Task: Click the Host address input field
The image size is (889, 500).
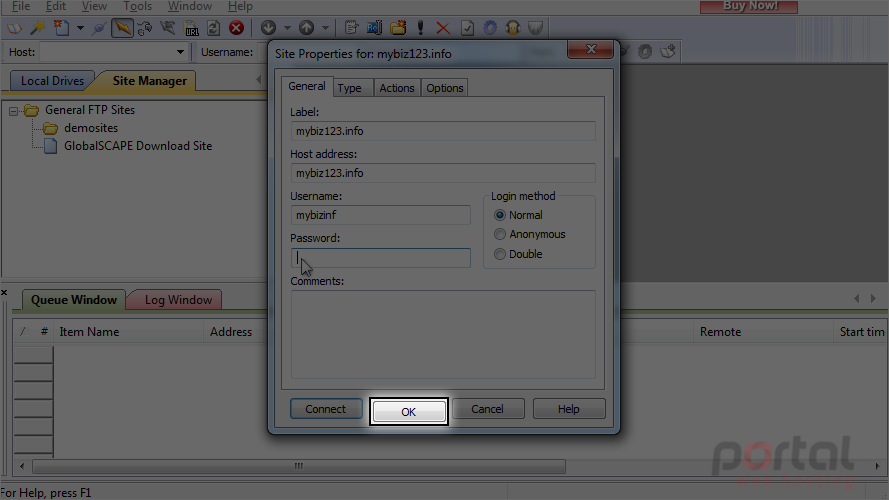Action: click(443, 173)
